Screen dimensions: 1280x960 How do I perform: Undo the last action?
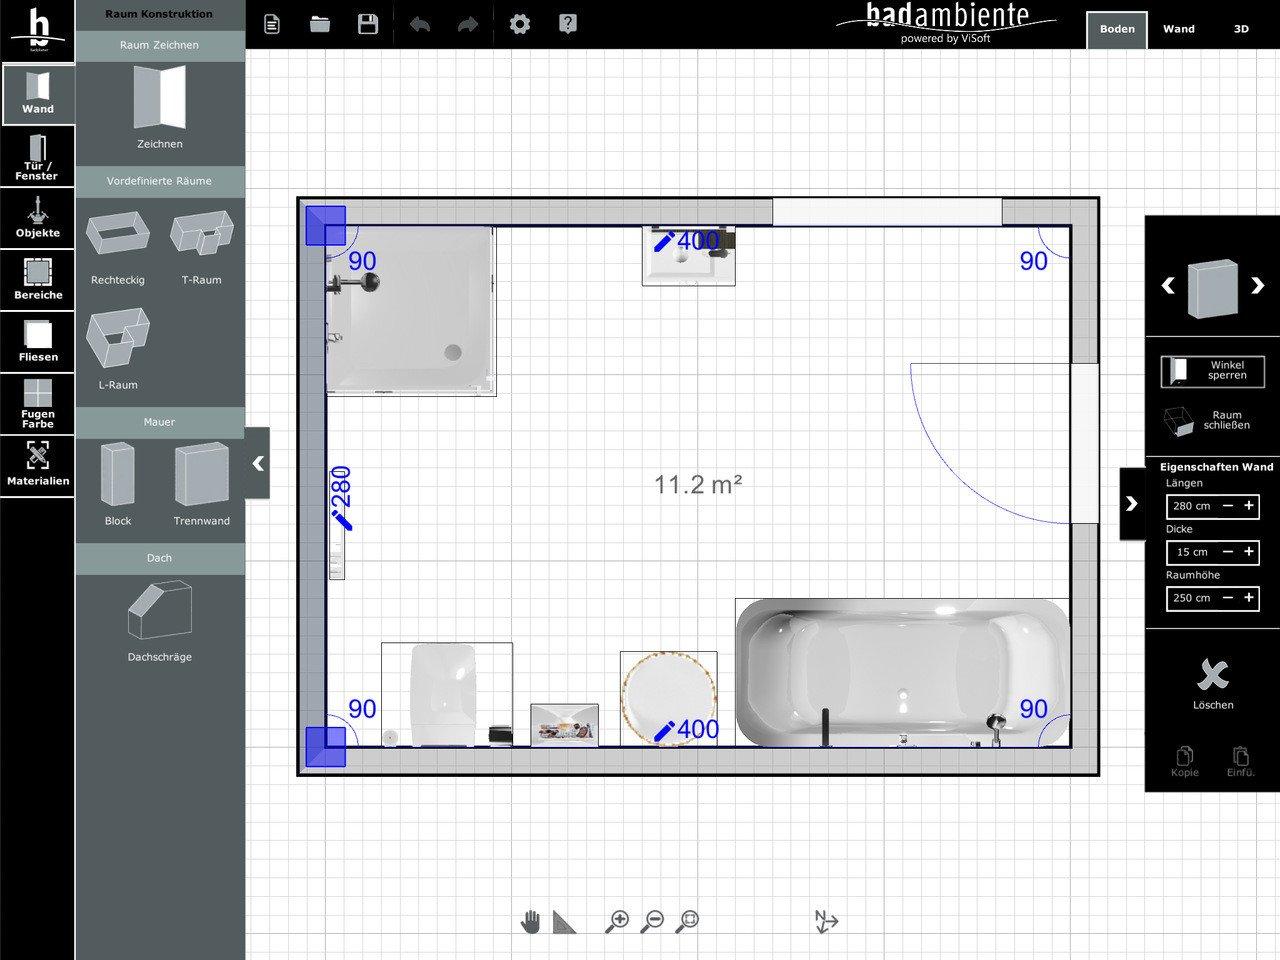[420, 24]
